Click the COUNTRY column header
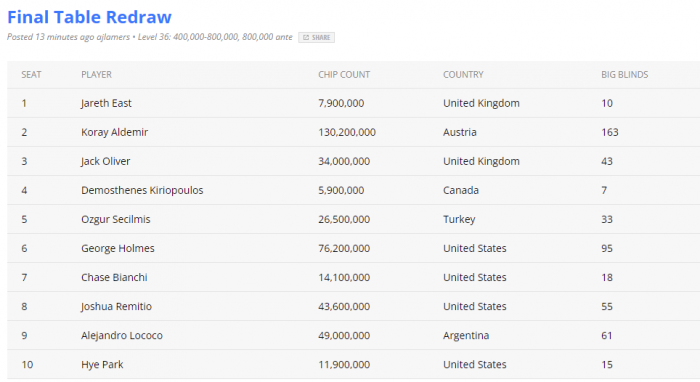The width and height of the screenshot is (700, 382). tap(463, 75)
